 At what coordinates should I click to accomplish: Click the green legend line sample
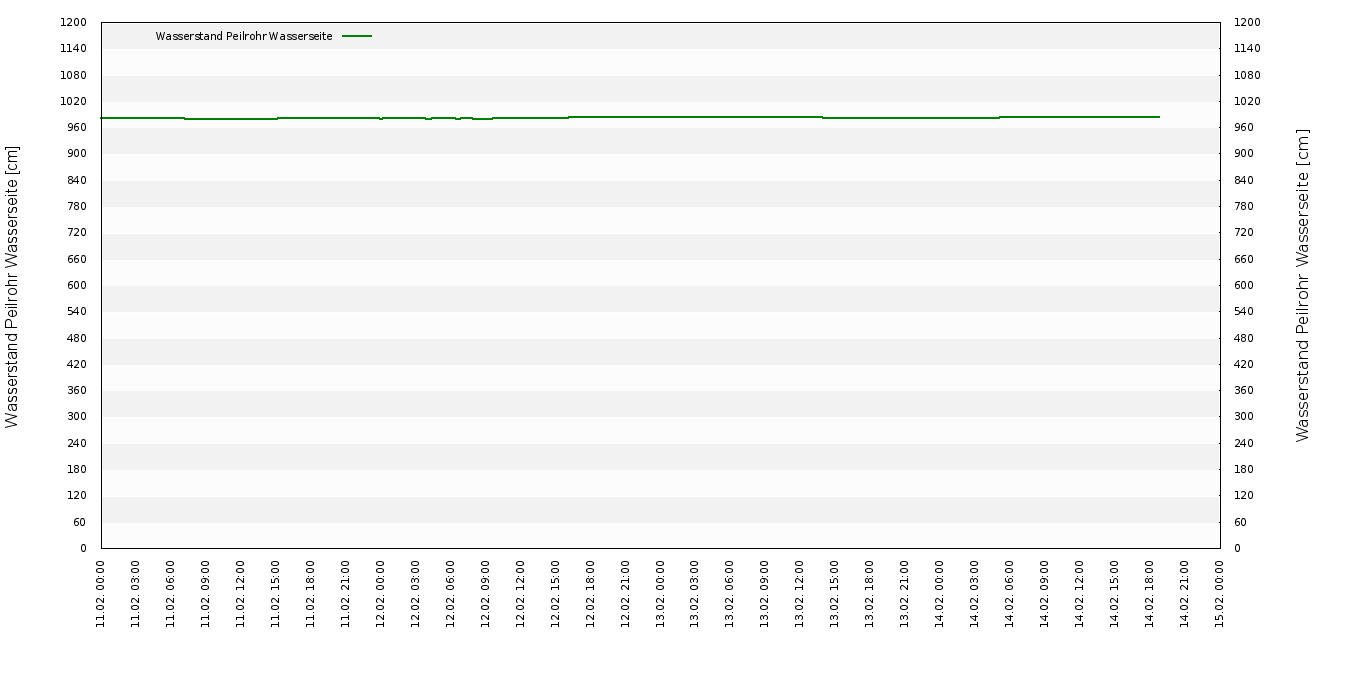point(357,36)
